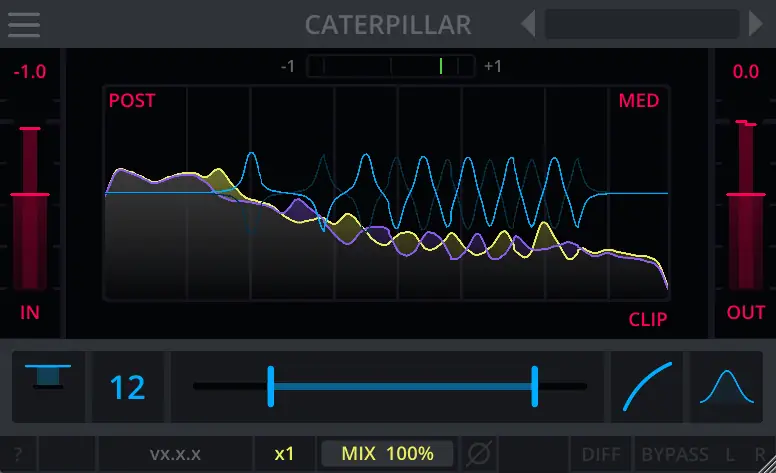Click the MIX 100% field
The image size is (776, 473).
pyautogui.click(x=387, y=453)
